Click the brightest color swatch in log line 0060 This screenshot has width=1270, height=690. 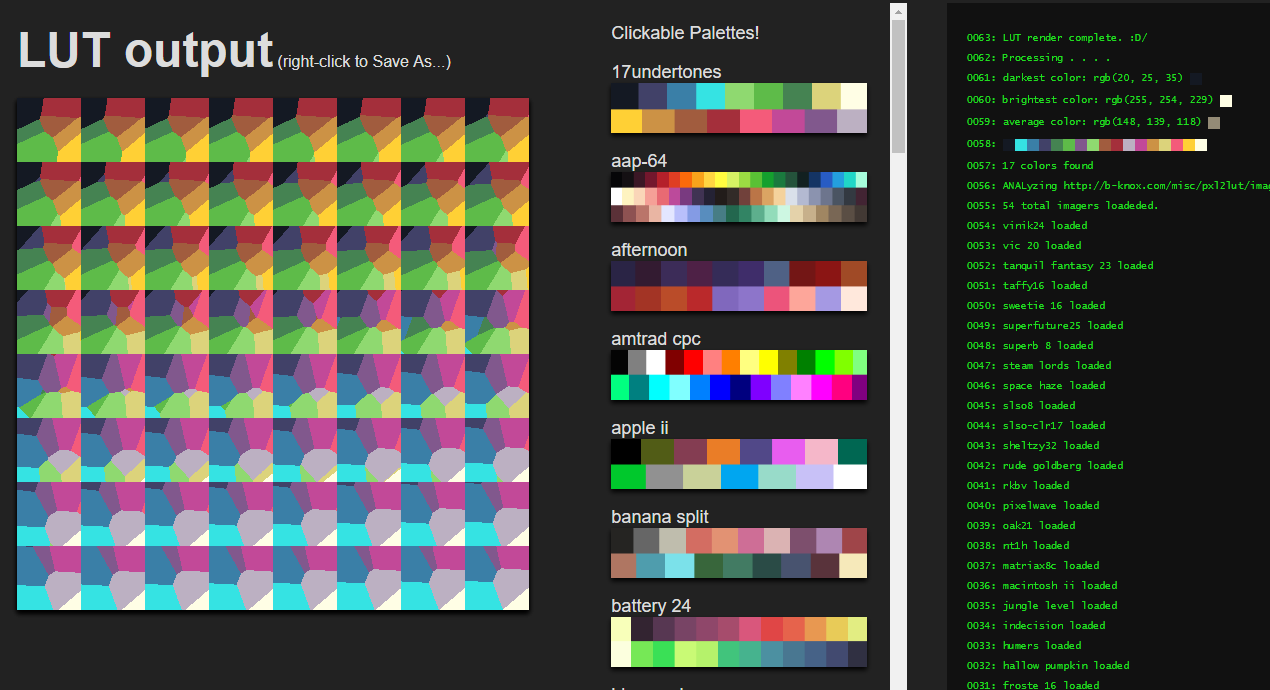click(x=1225, y=100)
